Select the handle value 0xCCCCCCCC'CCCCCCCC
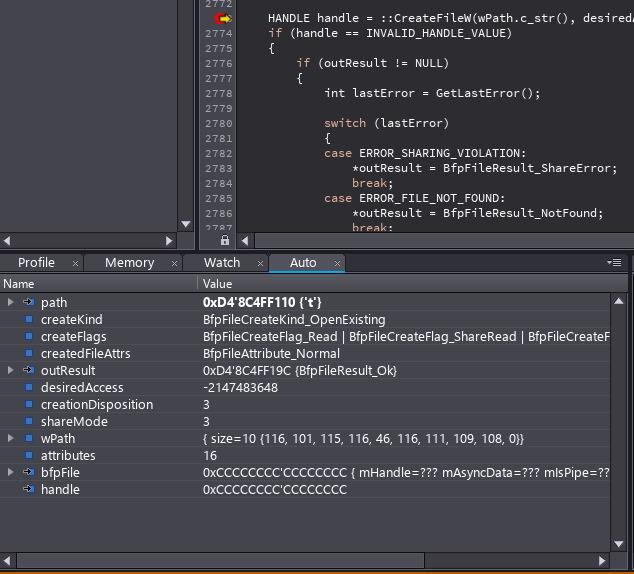Screen dimensions: 634x574 click(275, 490)
